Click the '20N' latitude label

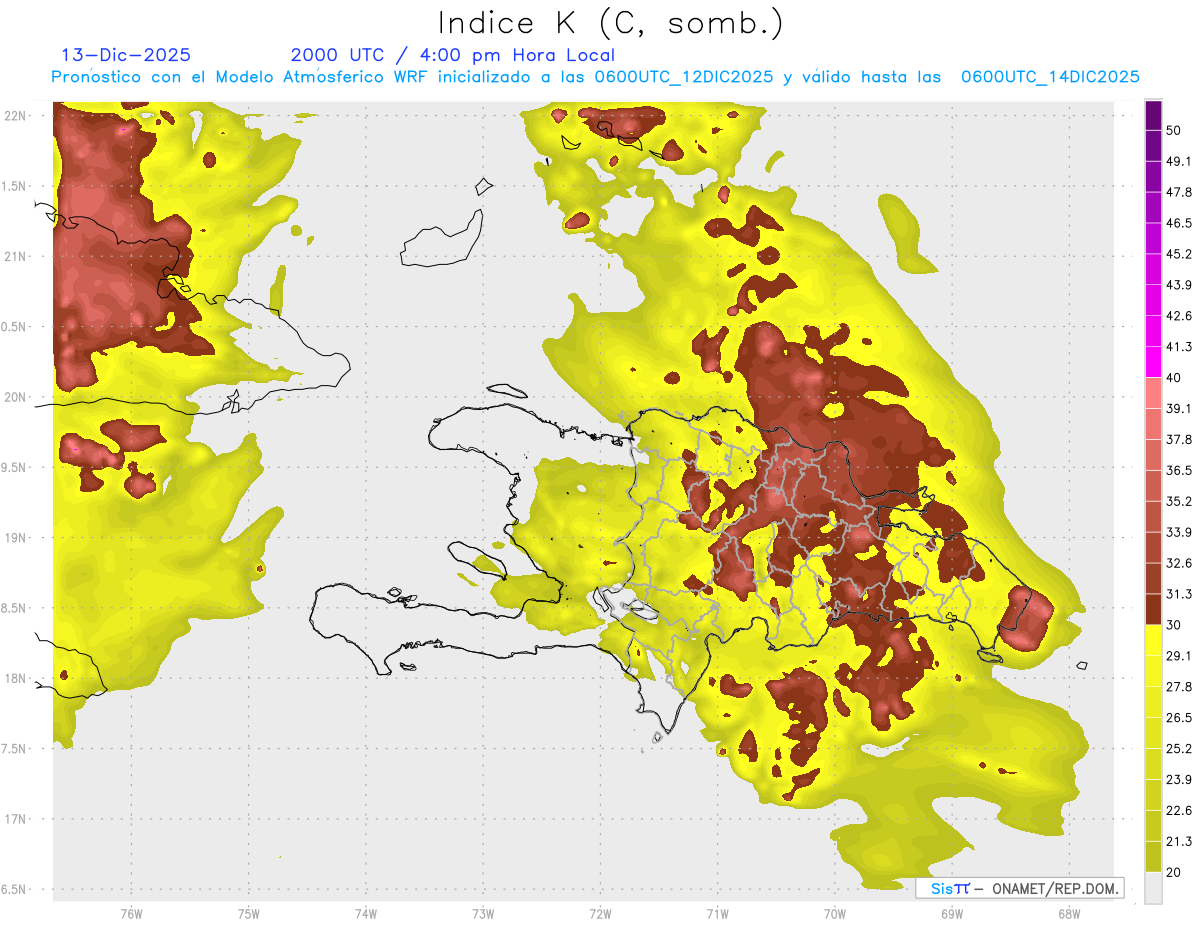point(16,397)
